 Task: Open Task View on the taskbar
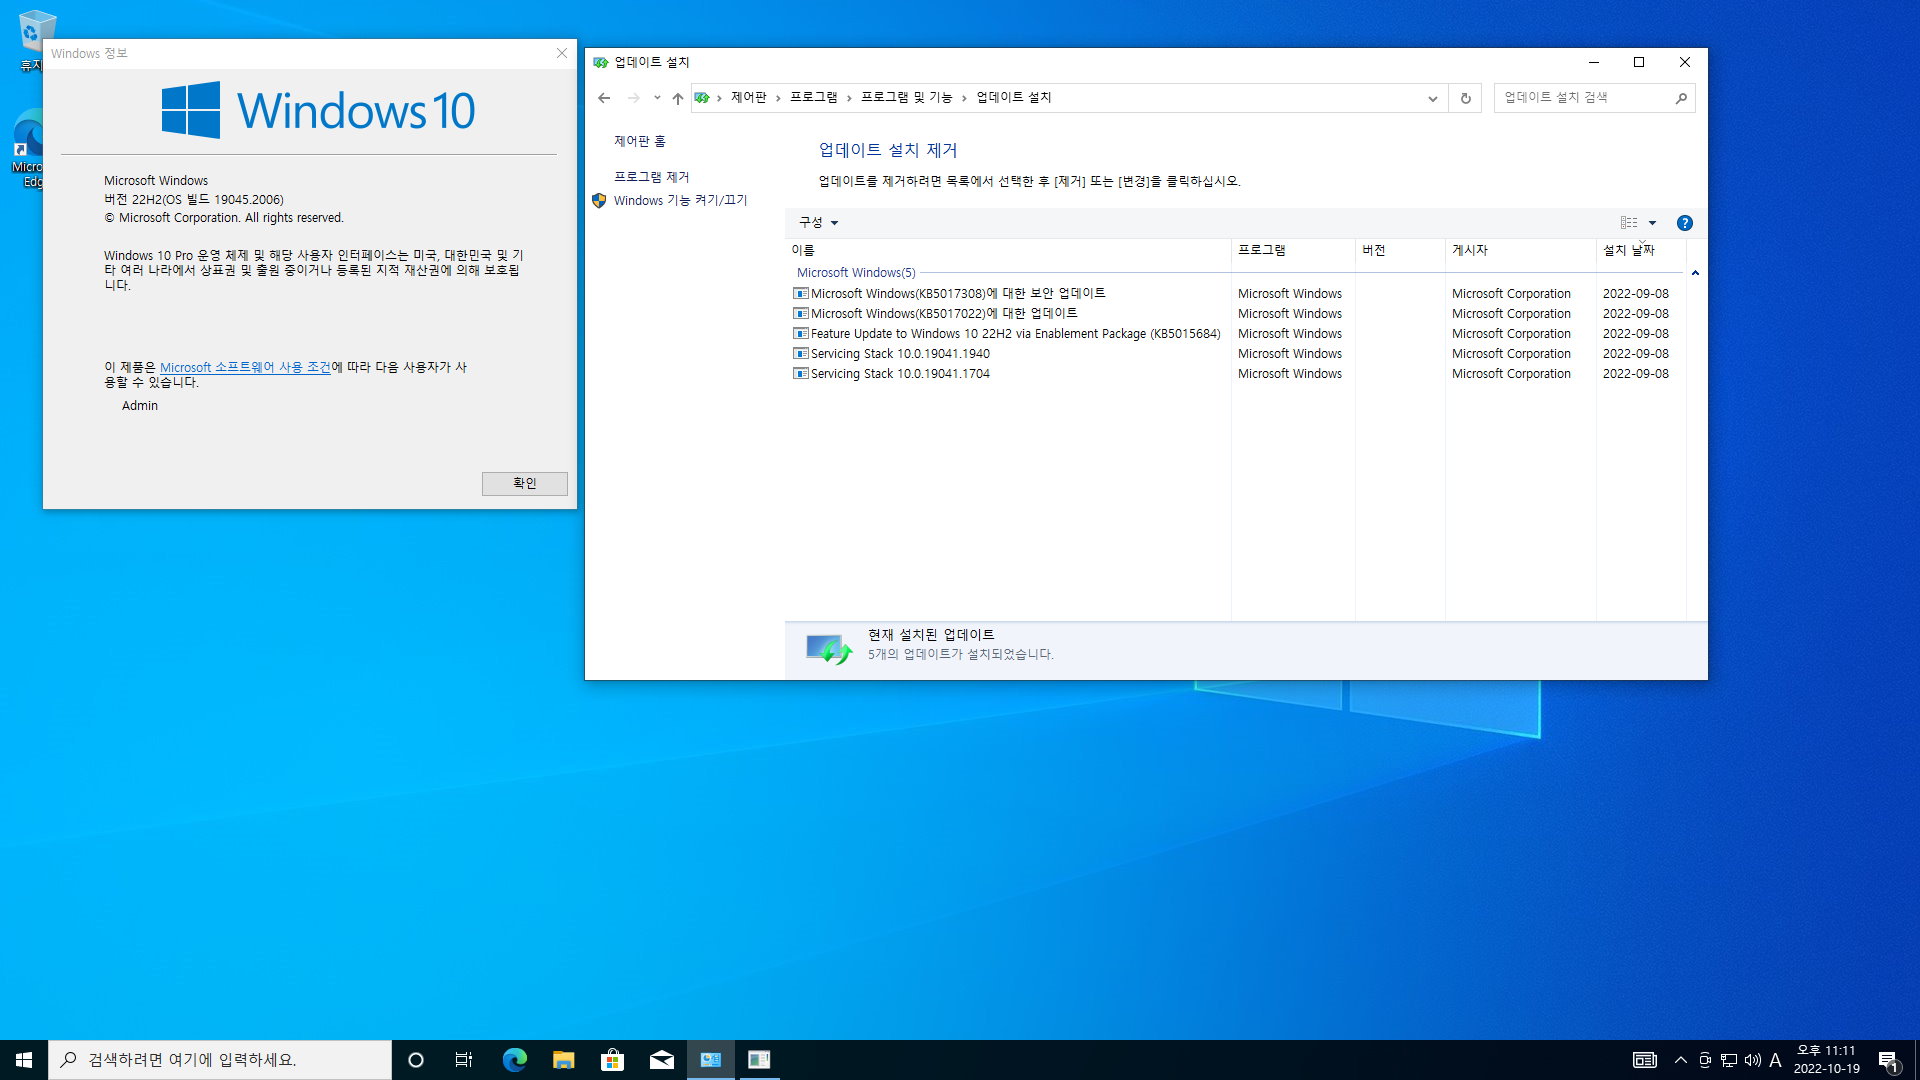[x=464, y=1060]
